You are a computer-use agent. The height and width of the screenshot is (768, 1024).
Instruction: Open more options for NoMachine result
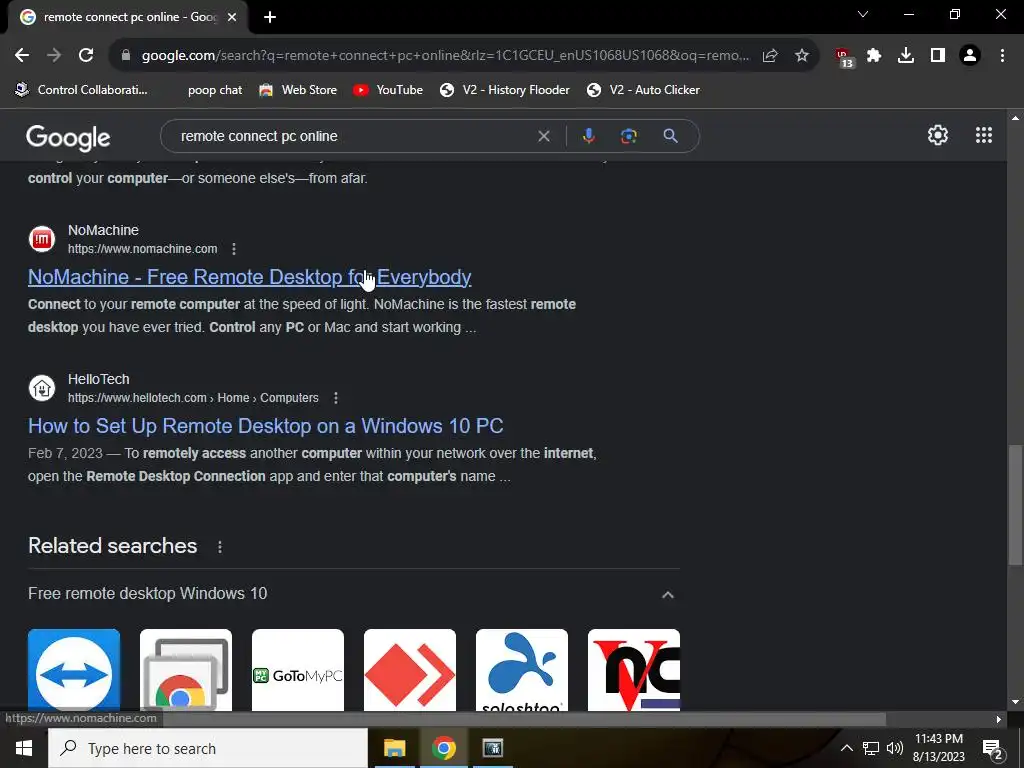234,249
